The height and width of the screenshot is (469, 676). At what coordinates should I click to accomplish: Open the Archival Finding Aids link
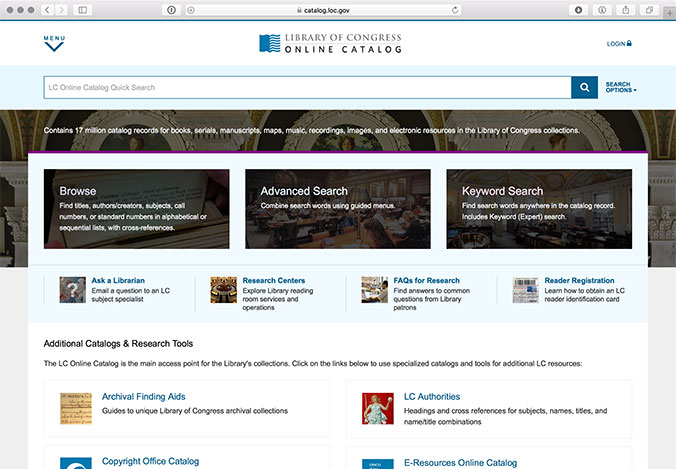(143, 396)
